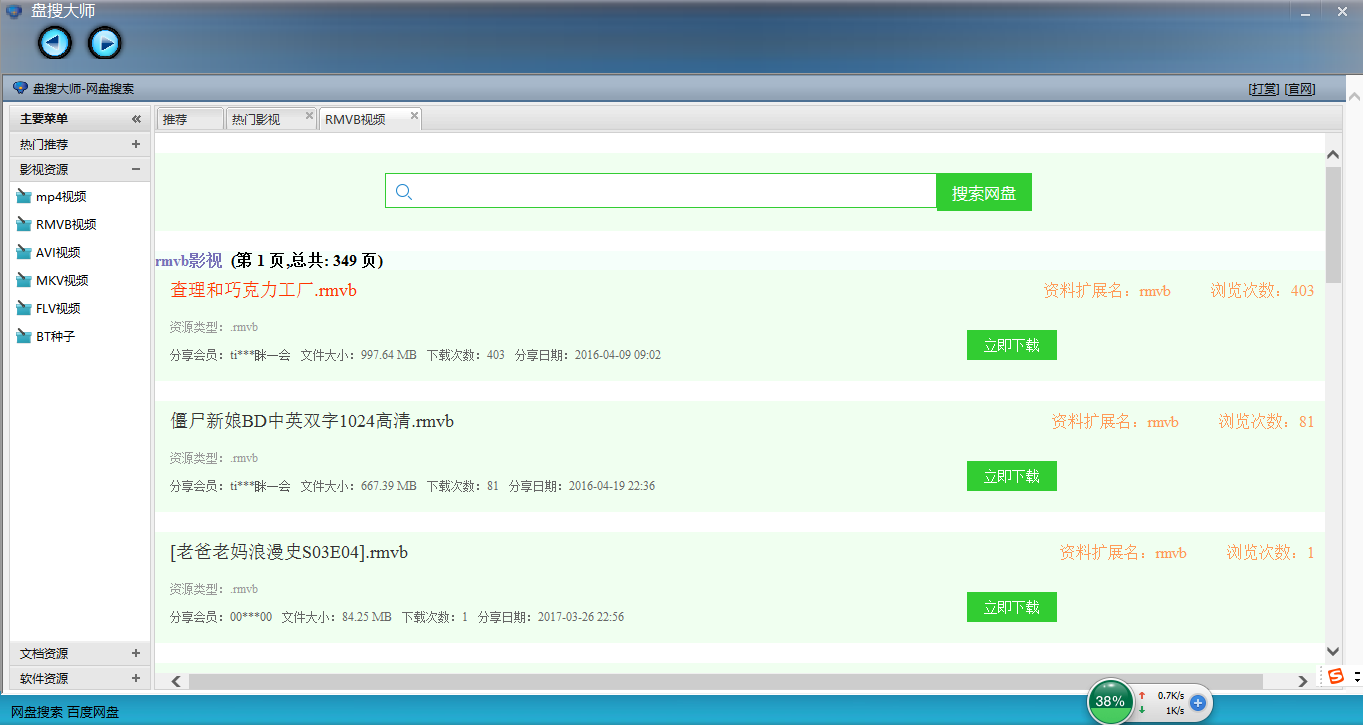Select the AVI视频 folder icon
This screenshot has width=1363, height=725.
[24, 253]
